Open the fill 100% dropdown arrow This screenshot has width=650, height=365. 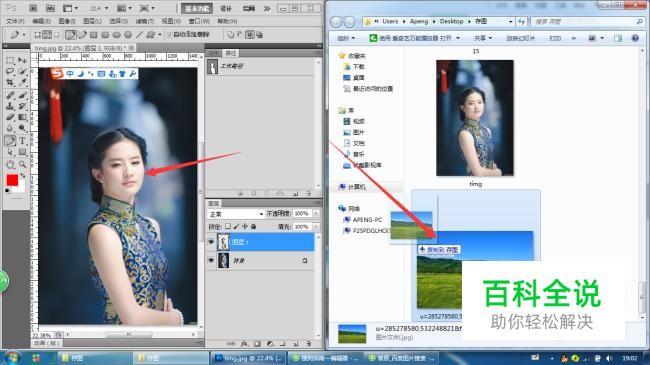(x=316, y=227)
